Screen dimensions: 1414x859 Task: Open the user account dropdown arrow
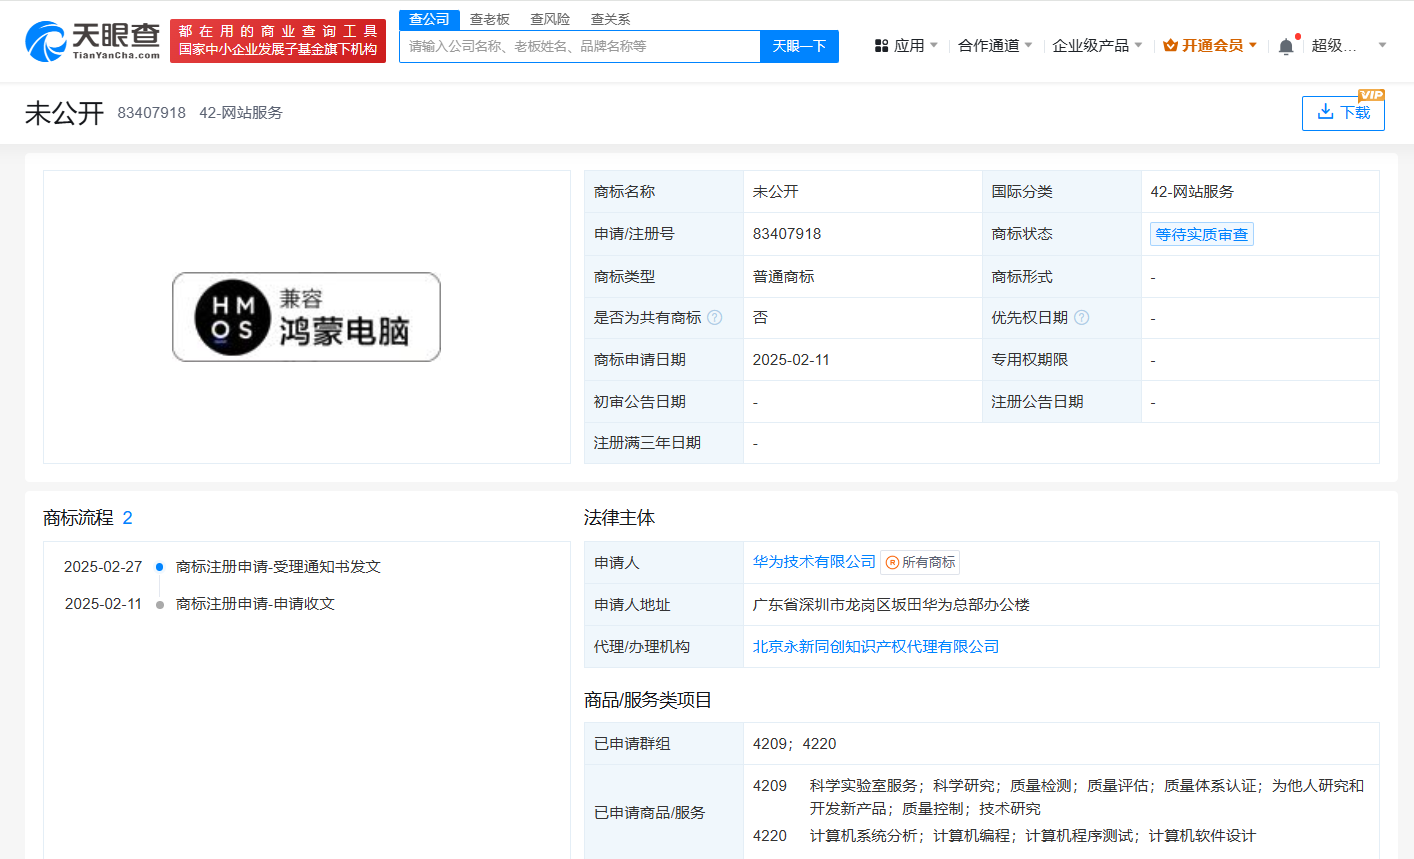(x=1382, y=46)
